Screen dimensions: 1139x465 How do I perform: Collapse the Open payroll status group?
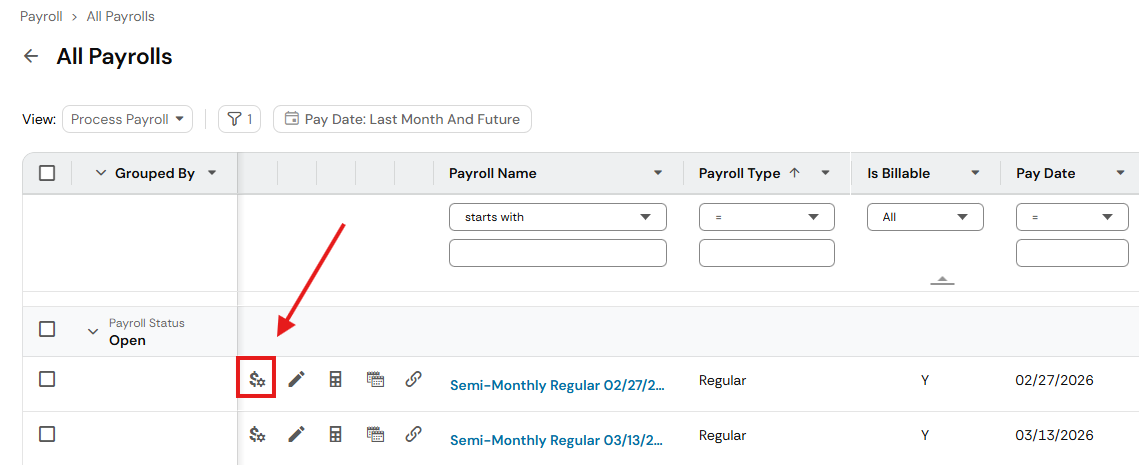[x=92, y=331]
